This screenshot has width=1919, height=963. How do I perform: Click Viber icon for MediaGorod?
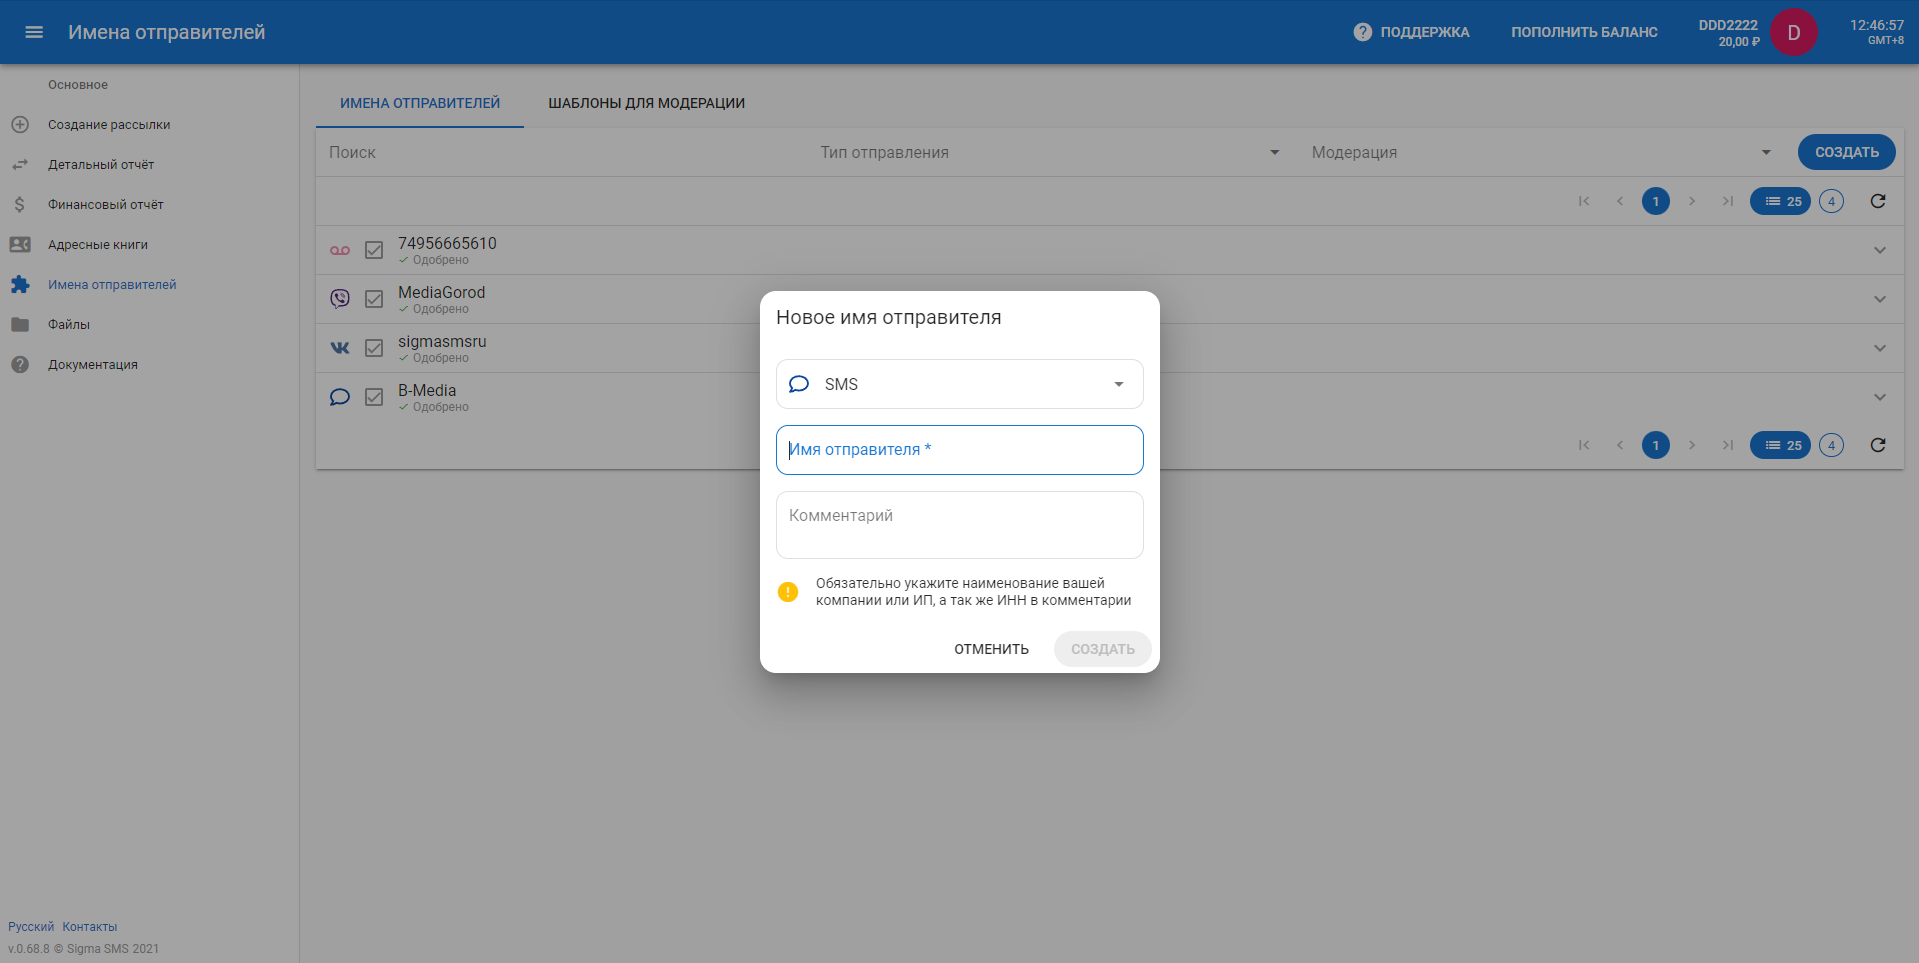click(340, 298)
